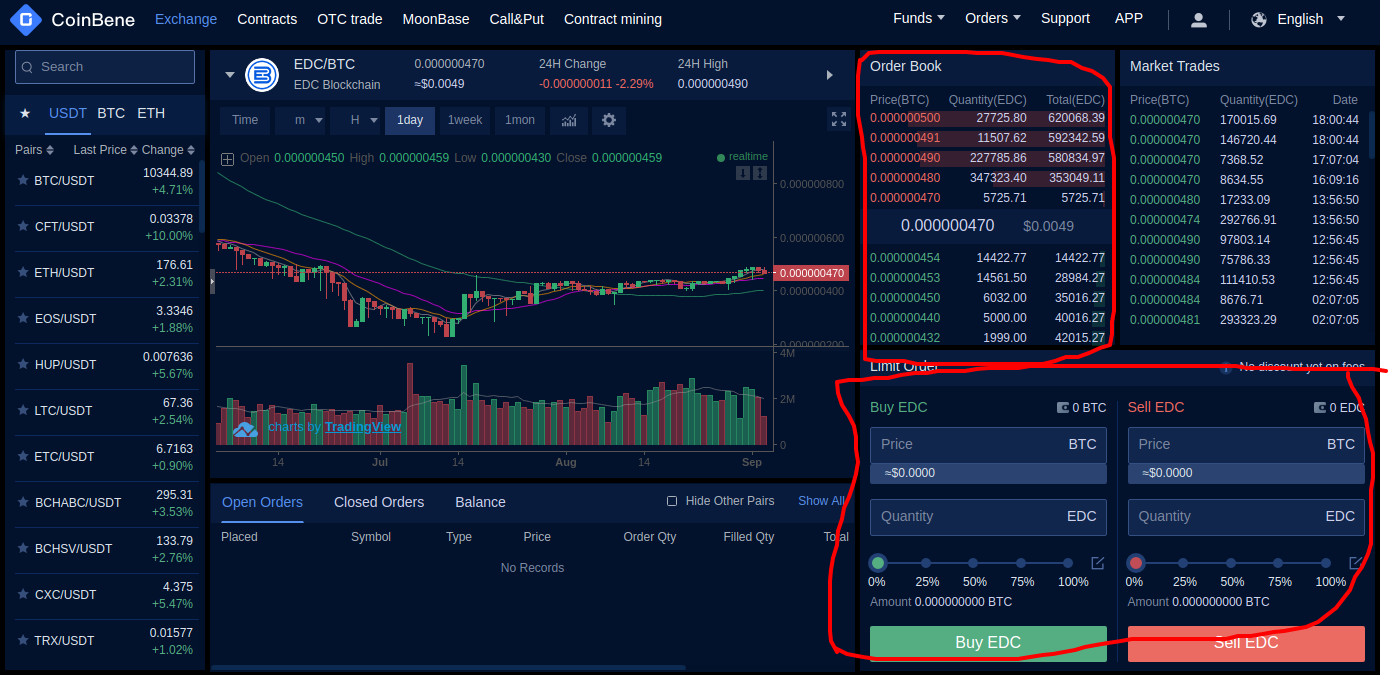Click Show All orders link
Viewport: 1388px width, 675px height.
pyautogui.click(x=821, y=501)
